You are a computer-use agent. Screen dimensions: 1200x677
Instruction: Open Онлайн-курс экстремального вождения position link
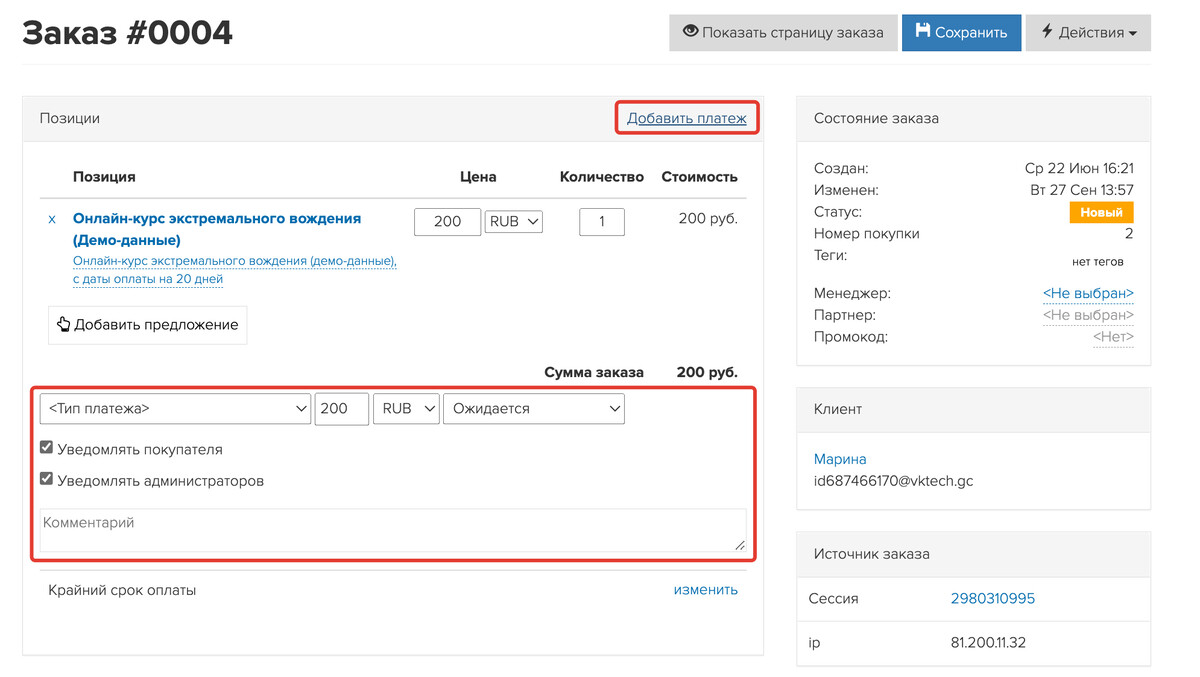pyautogui.click(x=217, y=229)
